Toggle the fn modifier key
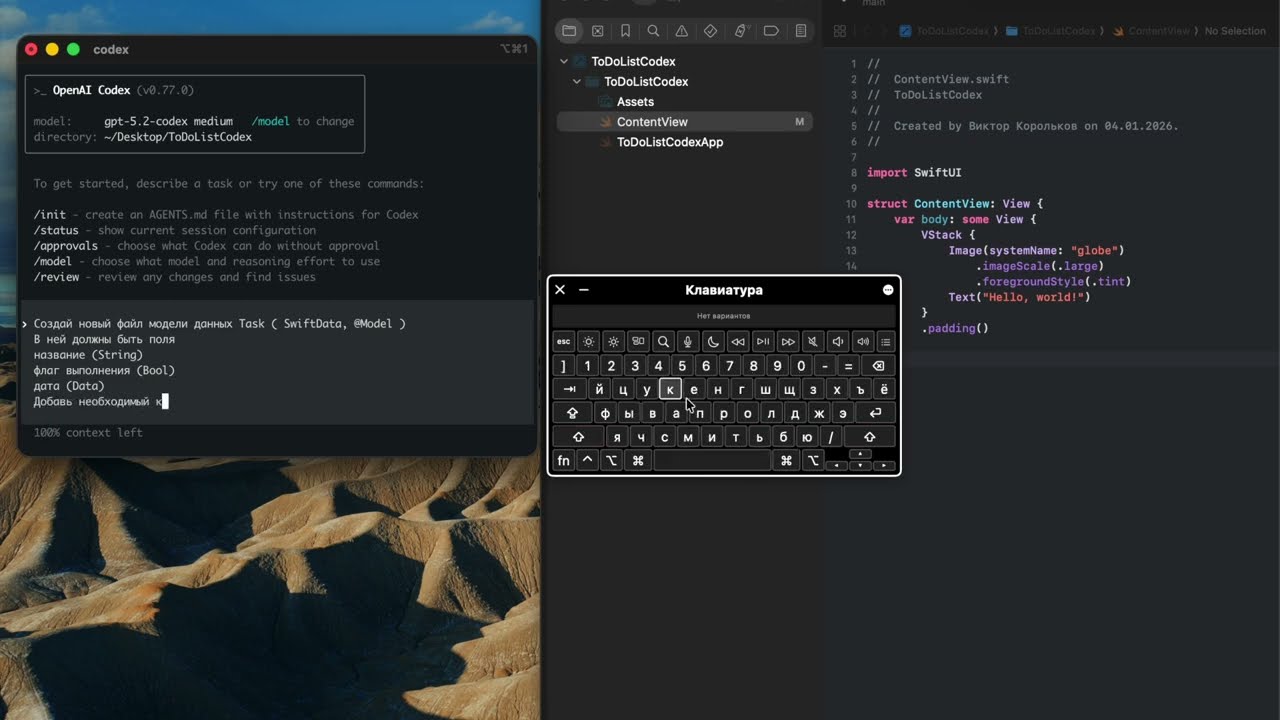The height and width of the screenshot is (720, 1280). 564,461
